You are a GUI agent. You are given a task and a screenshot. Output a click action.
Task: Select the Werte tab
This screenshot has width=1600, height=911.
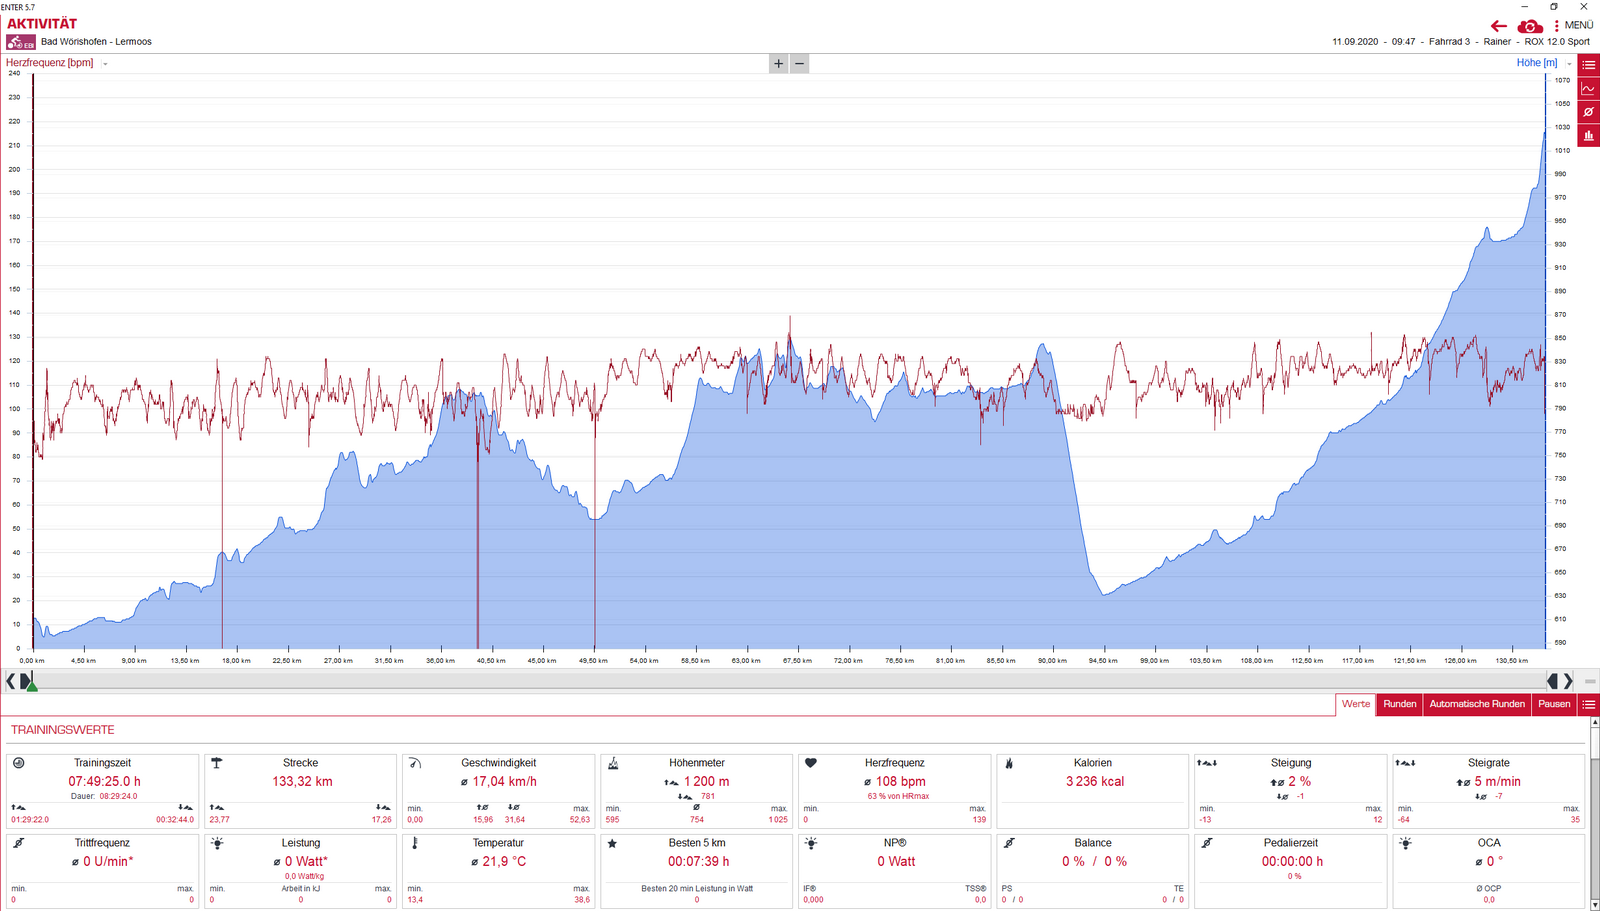1355,704
